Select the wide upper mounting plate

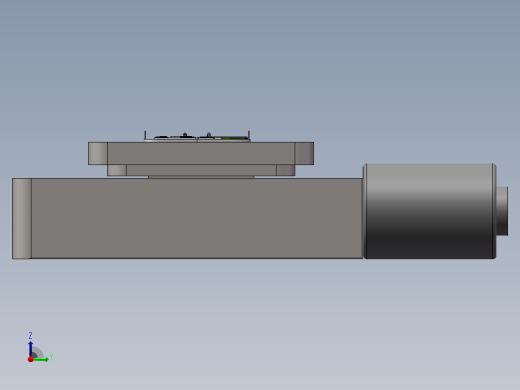tap(201, 153)
